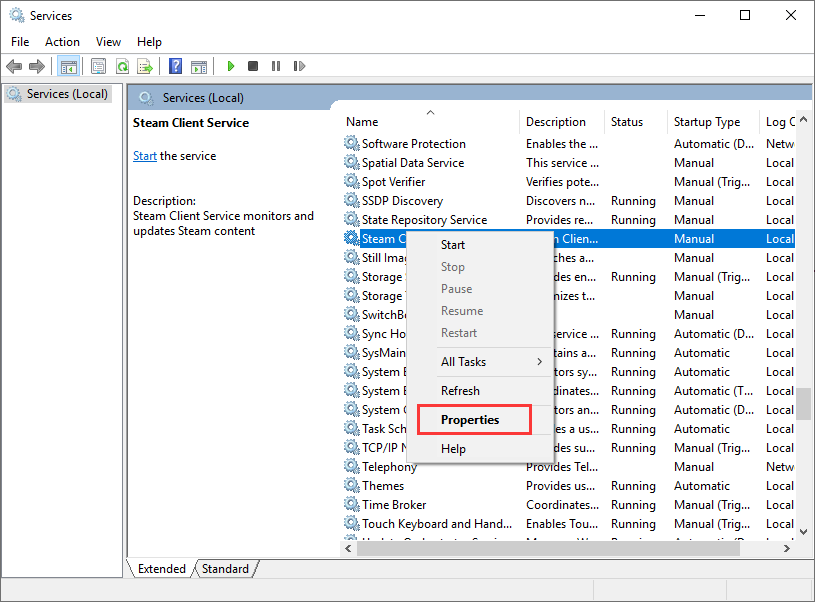815x602 pixels.
Task: Open the Help menu in the menu bar
Action: [x=149, y=42]
